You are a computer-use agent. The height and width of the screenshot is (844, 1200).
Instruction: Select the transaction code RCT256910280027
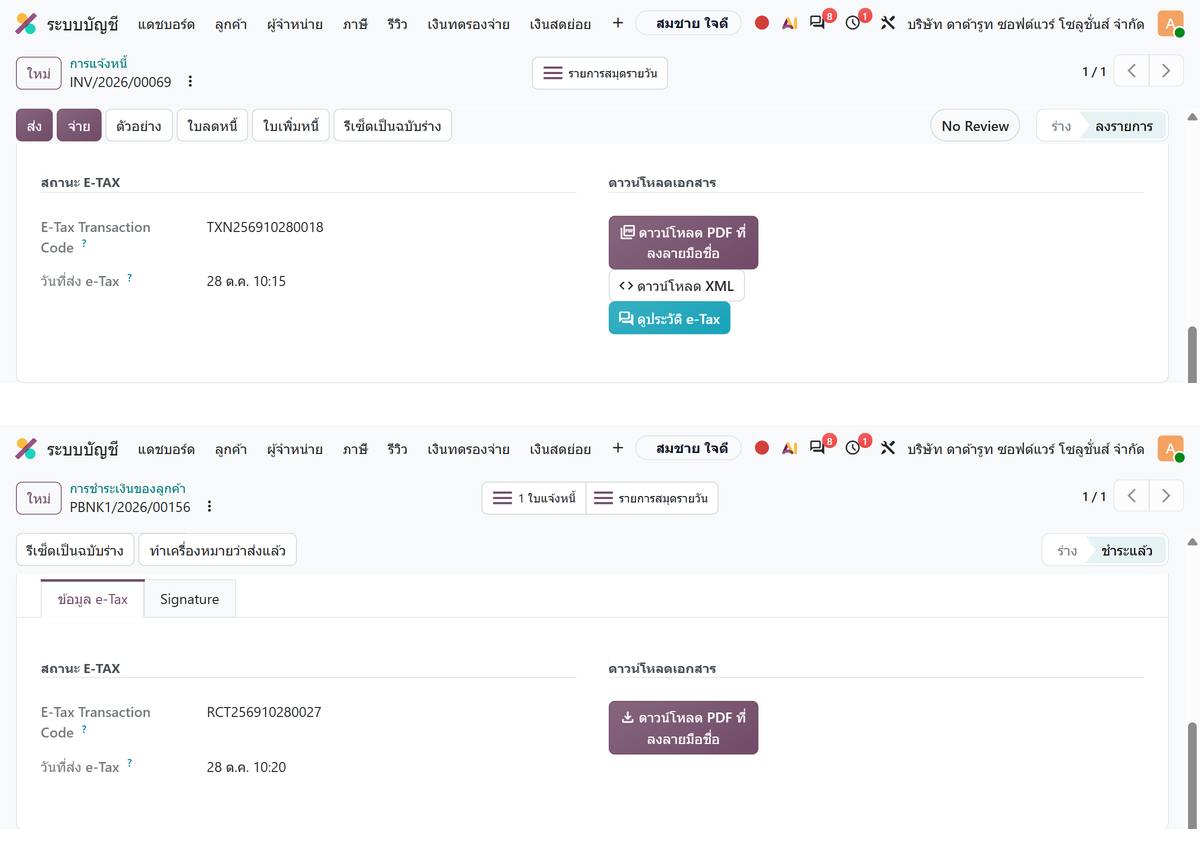coord(264,712)
